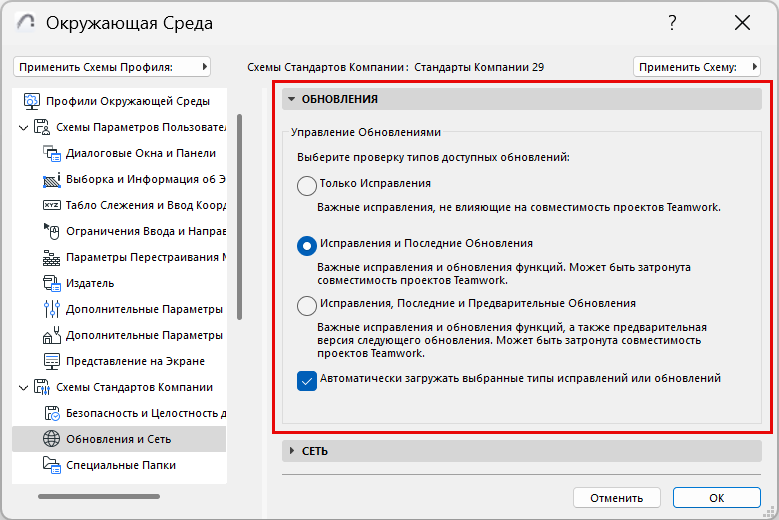This screenshot has height=520, width=779.
Task: Collapse the Схемы Стандартов Компании tree node
Action: coord(23,387)
